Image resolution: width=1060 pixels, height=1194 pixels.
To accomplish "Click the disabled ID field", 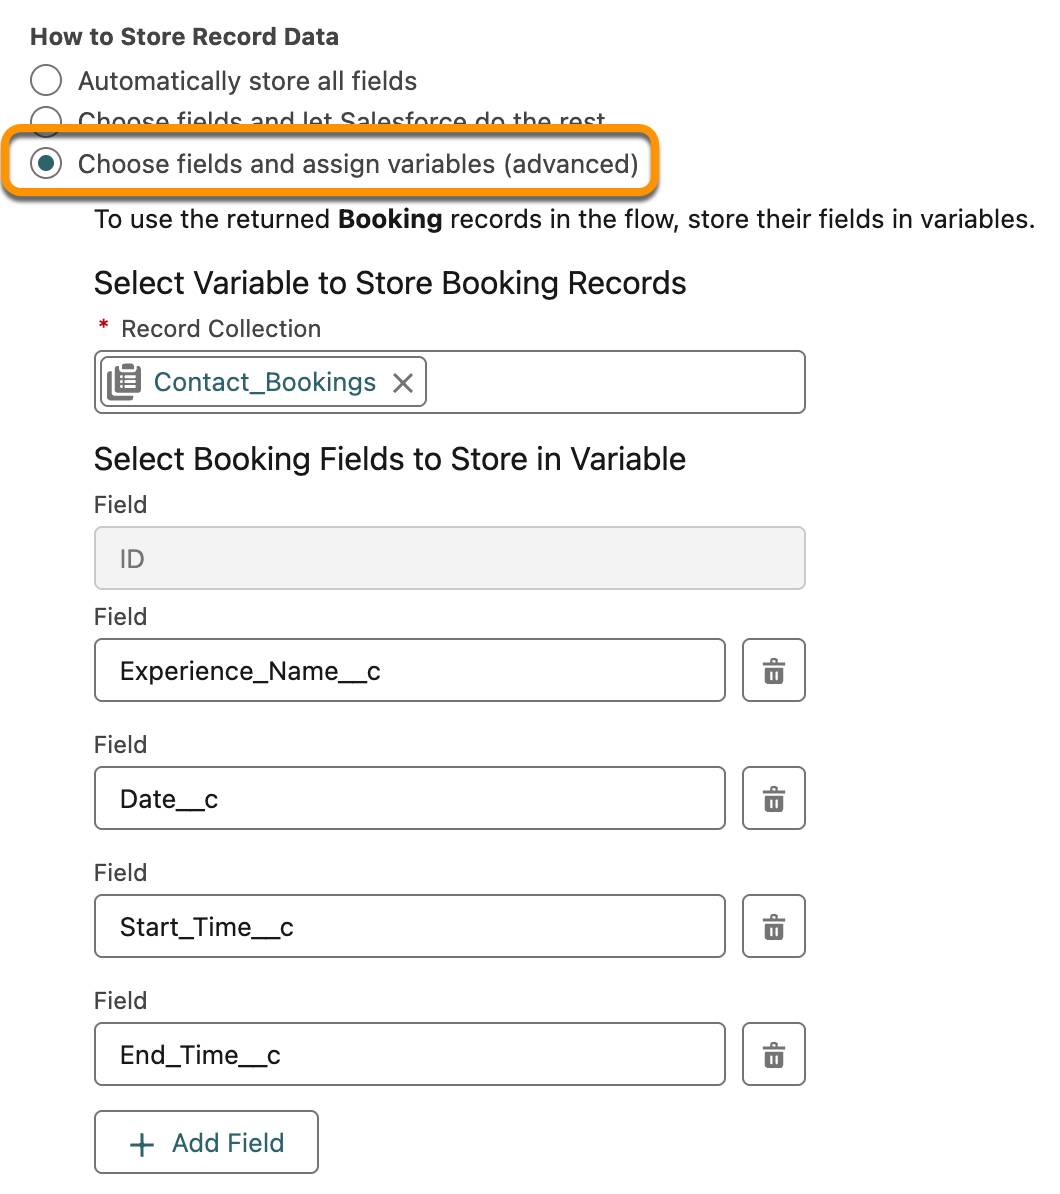I will click(449, 558).
